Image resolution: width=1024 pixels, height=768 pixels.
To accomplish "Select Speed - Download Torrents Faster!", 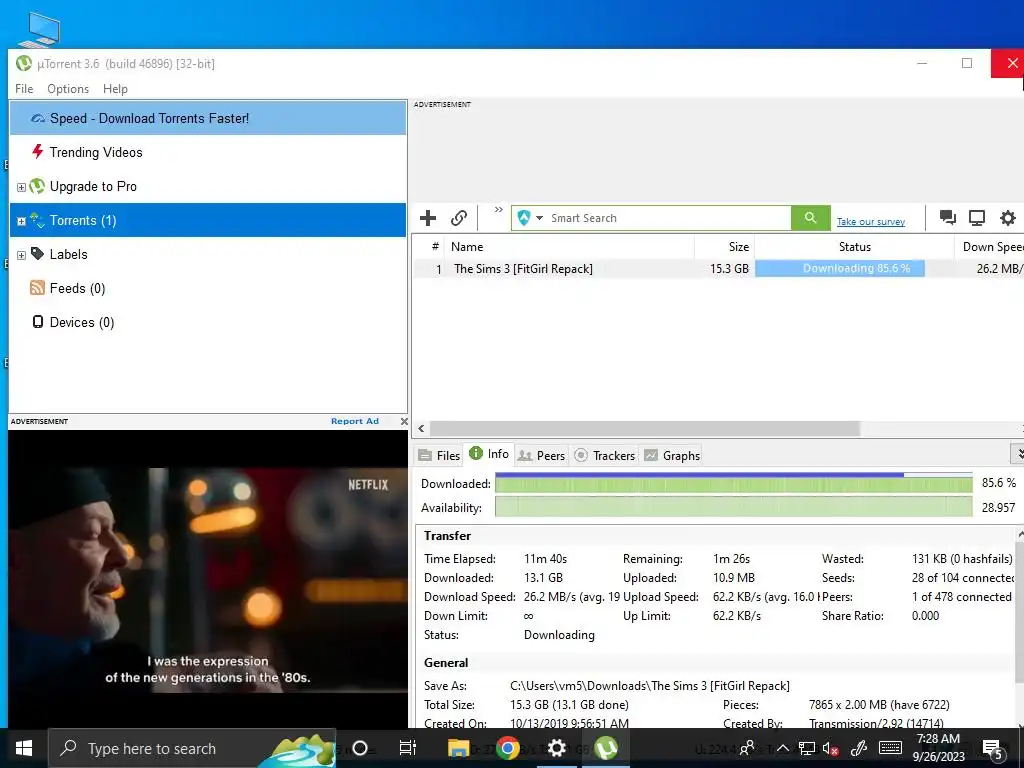I will [x=208, y=118].
